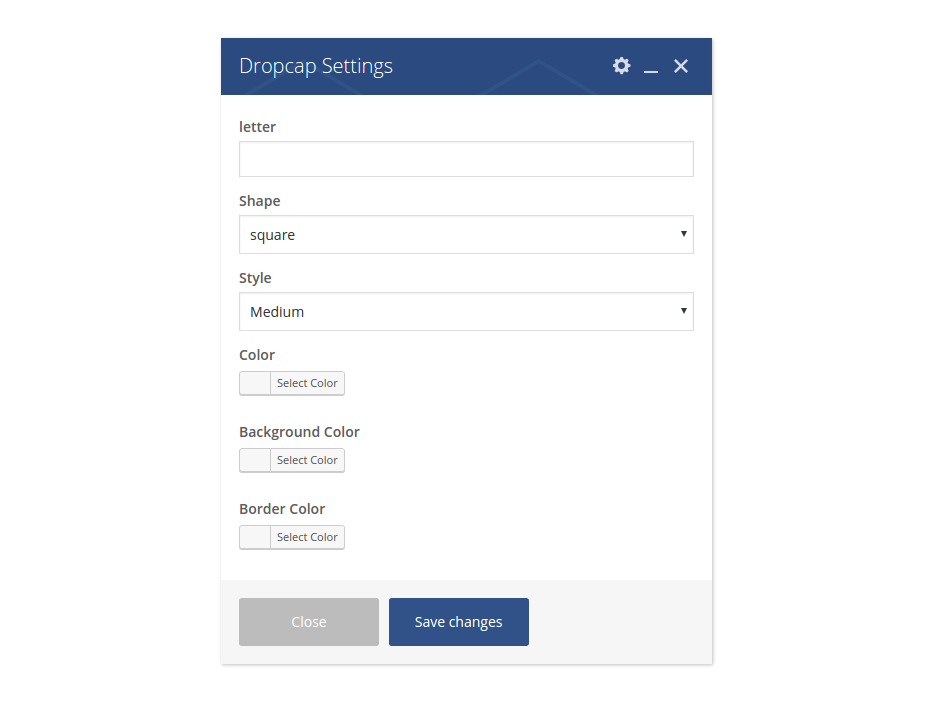Minimize the Dropcap Settings panel

coord(651,67)
